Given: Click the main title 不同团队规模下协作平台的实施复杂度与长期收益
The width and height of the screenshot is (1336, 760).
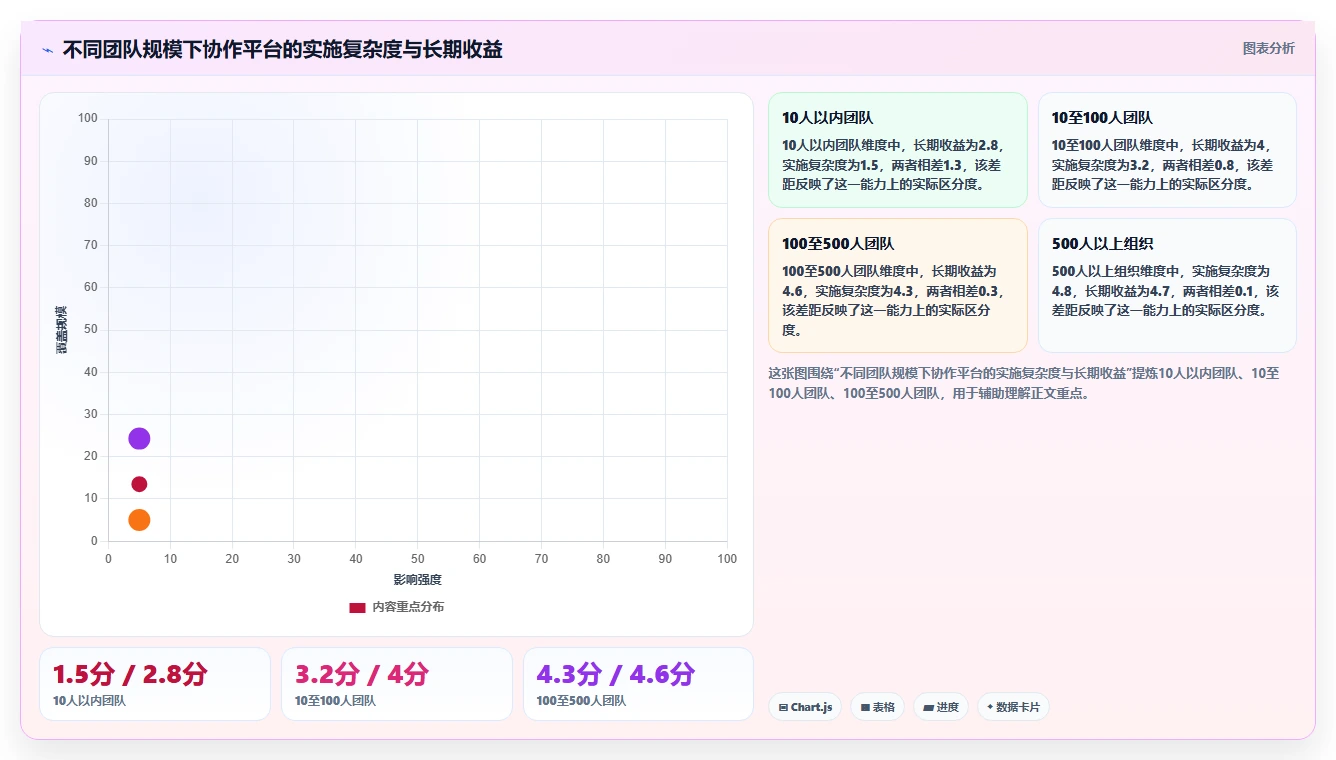Looking at the screenshot, I should tap(282, 49).
